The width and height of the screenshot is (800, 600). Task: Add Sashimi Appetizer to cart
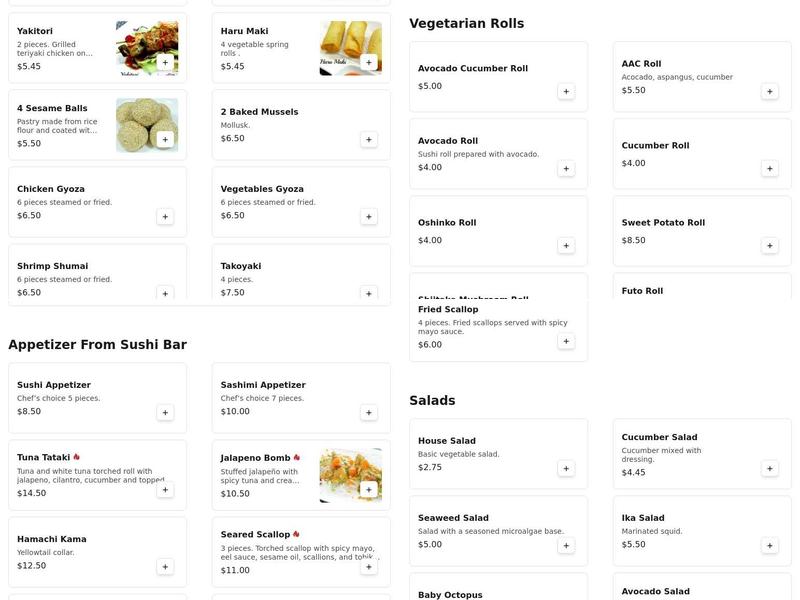(x=369, y=412)
